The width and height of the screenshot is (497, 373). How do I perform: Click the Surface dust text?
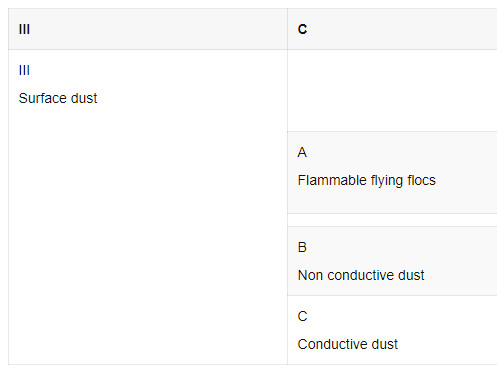[x=58, y=98]
